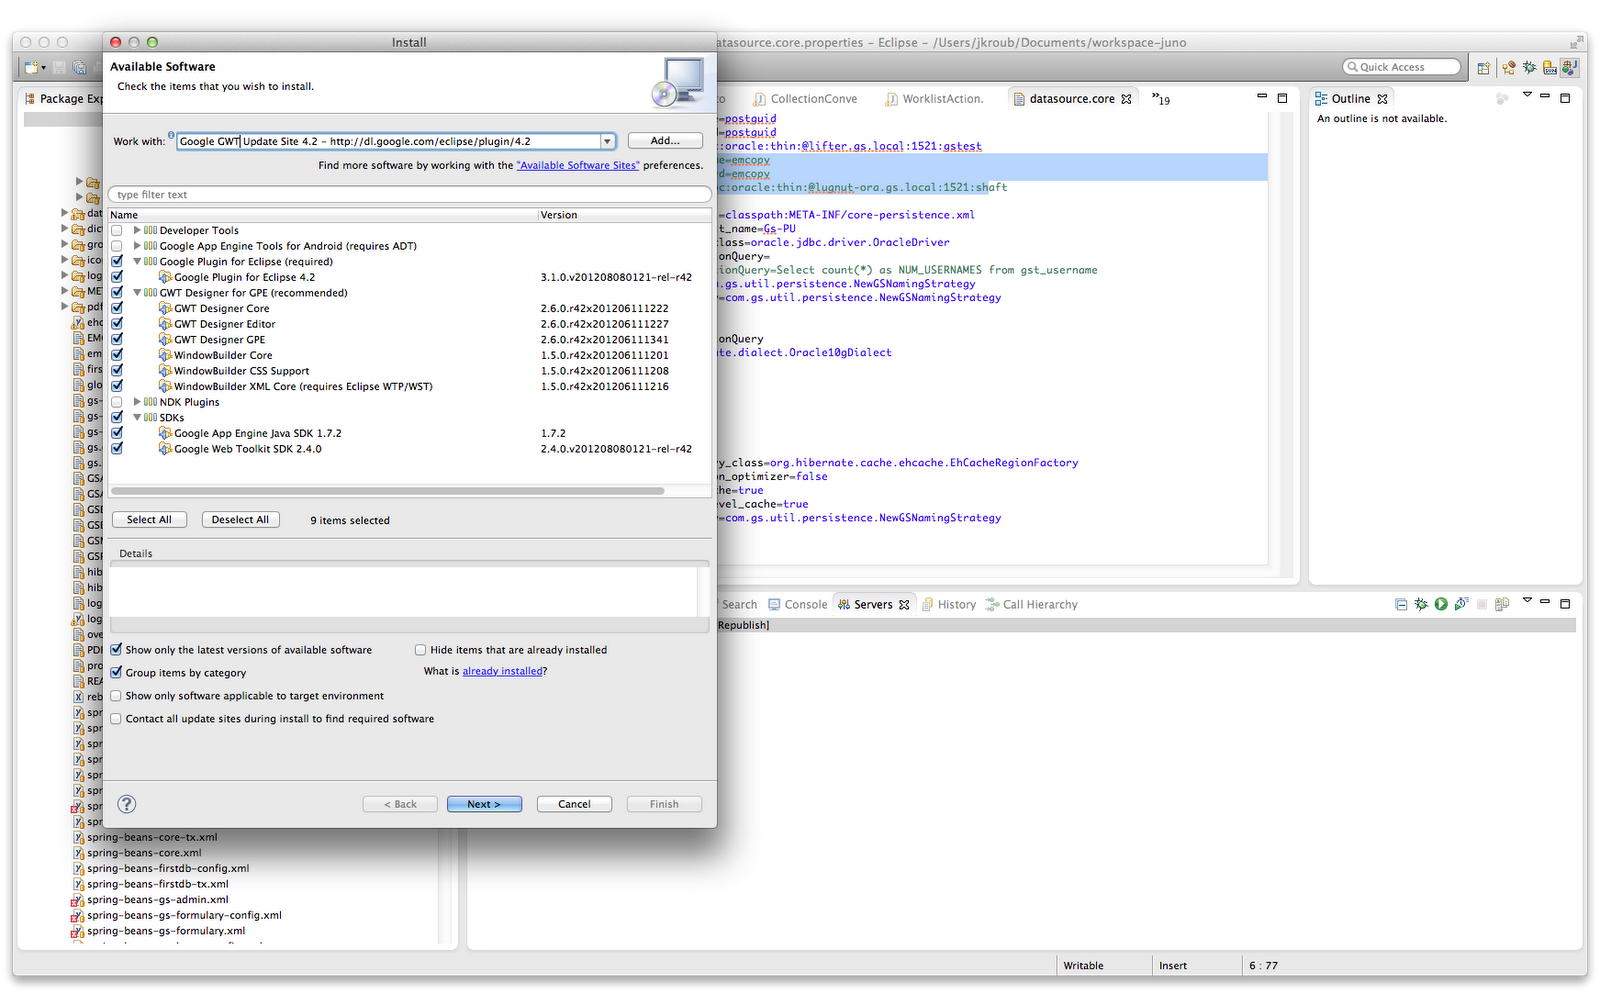Click the Quick Access search field
This screenshot has height=994, width=1600.
pos(1400,66)
